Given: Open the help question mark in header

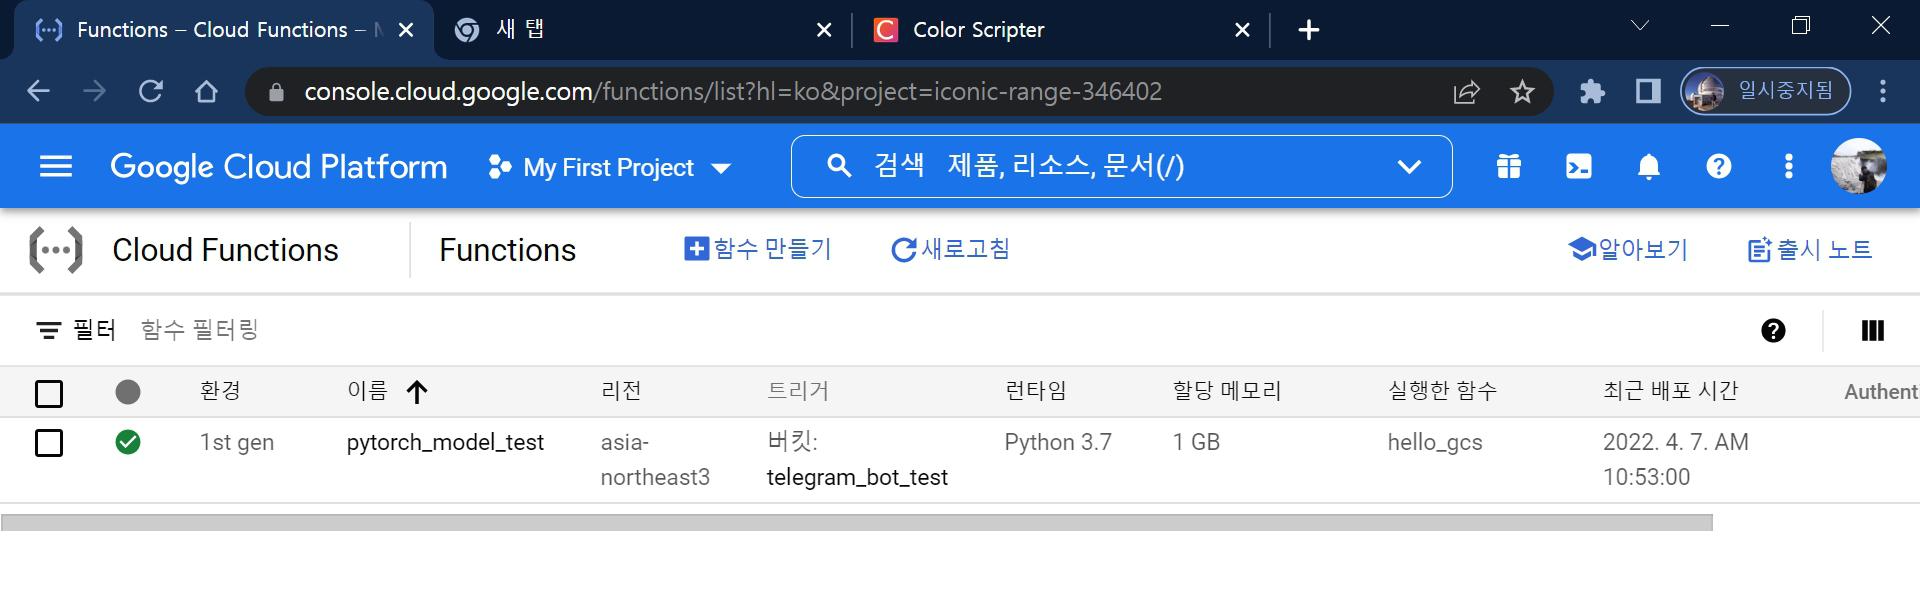Looking at the screenshot, I should [x=1719, y=167].
